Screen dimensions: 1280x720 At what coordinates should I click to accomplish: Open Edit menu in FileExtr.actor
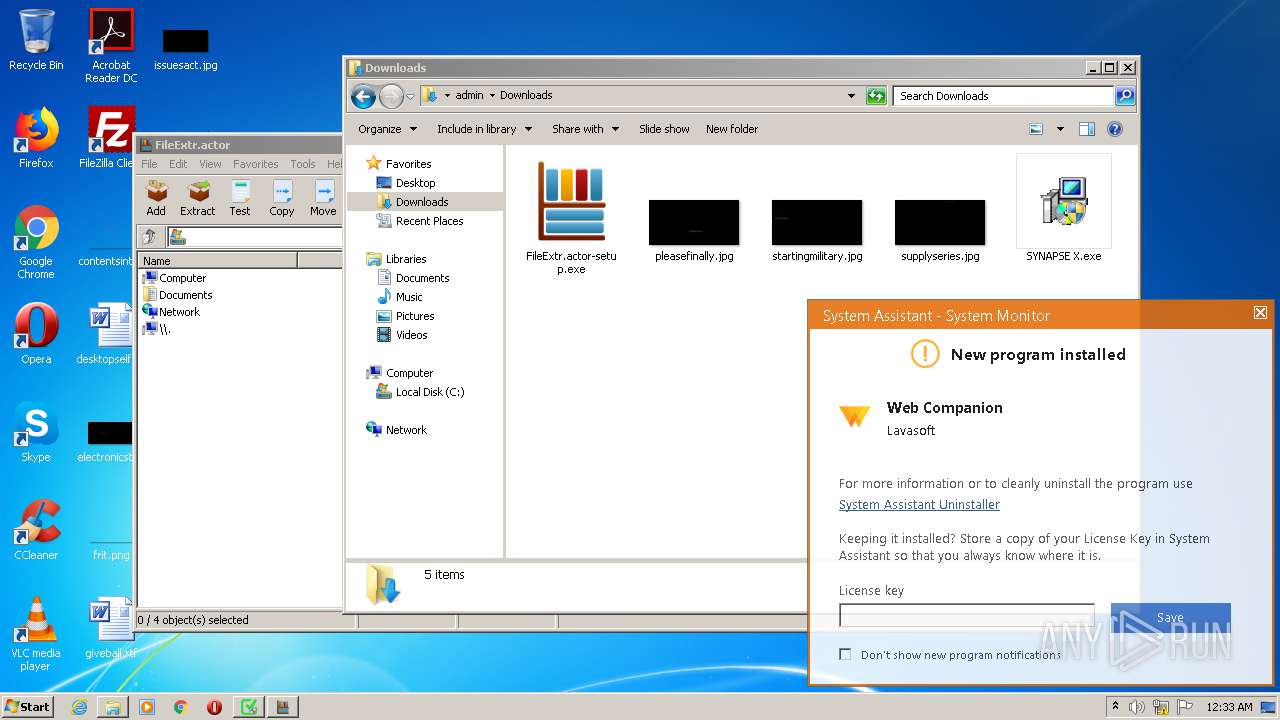[x=178, y=164]
